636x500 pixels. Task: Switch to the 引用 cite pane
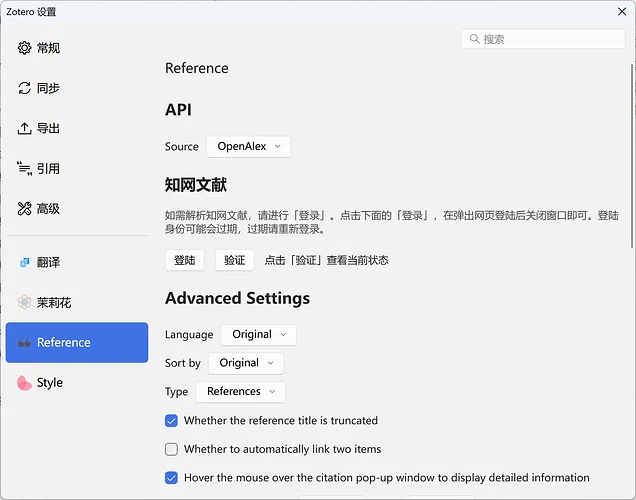click(77, 168)
